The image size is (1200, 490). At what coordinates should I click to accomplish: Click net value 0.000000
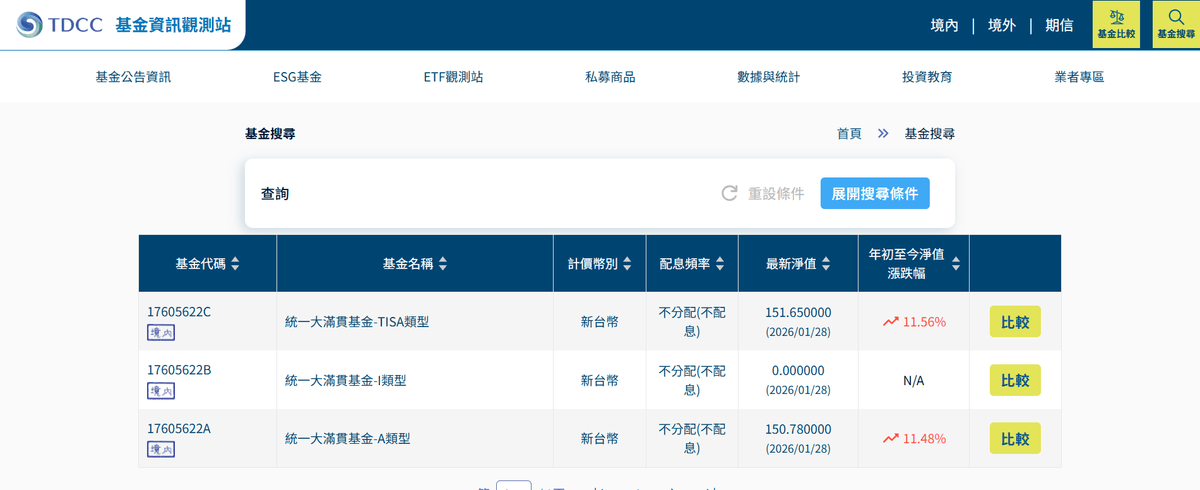(x=798, y=370)
